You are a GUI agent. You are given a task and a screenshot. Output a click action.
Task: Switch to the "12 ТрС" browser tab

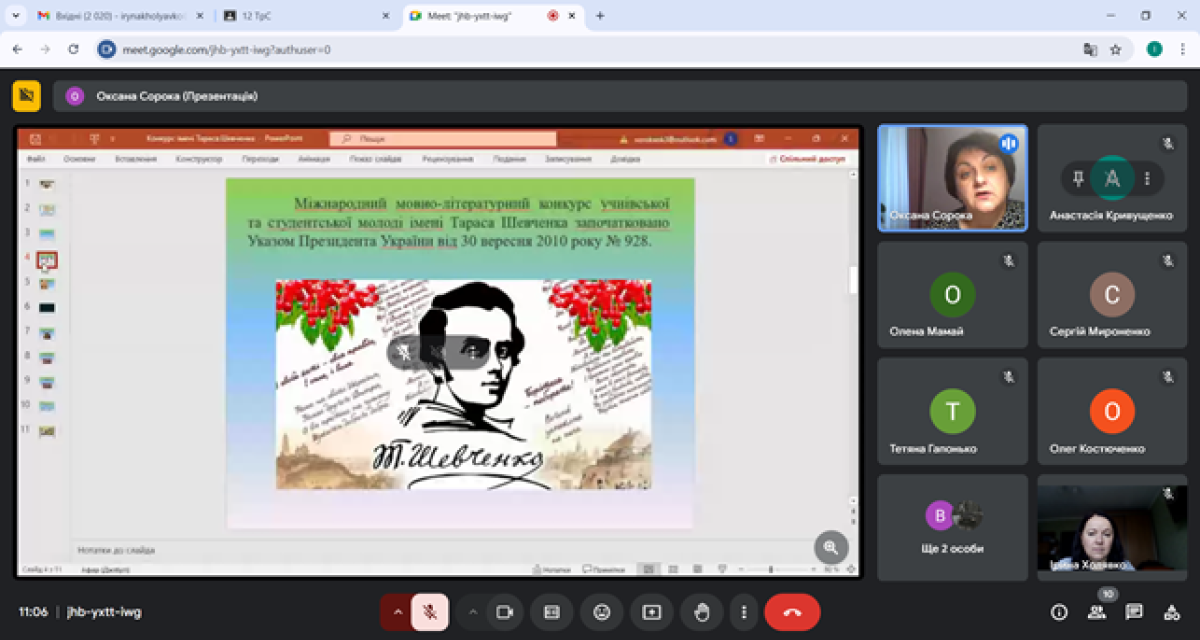[x=300, y=16]
